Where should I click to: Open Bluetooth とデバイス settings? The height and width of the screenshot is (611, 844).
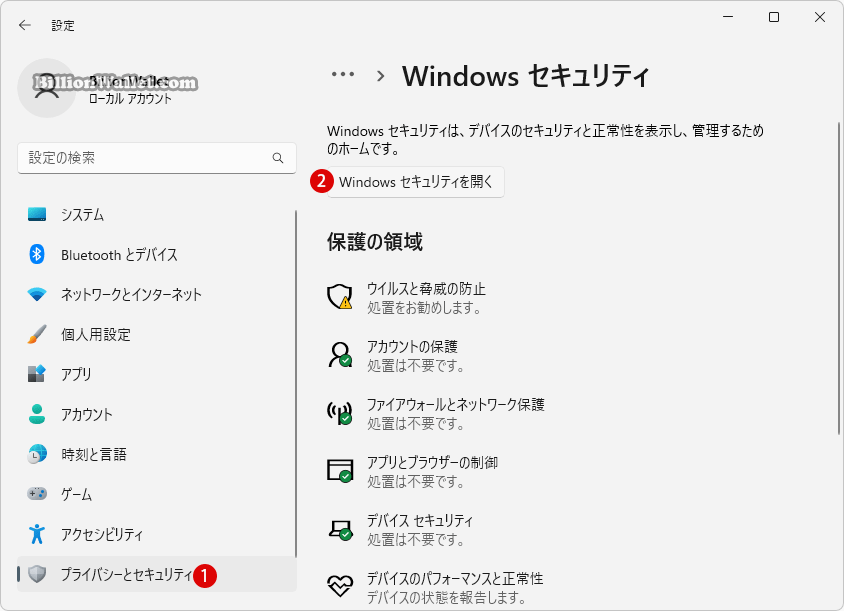tap(157, 254)
